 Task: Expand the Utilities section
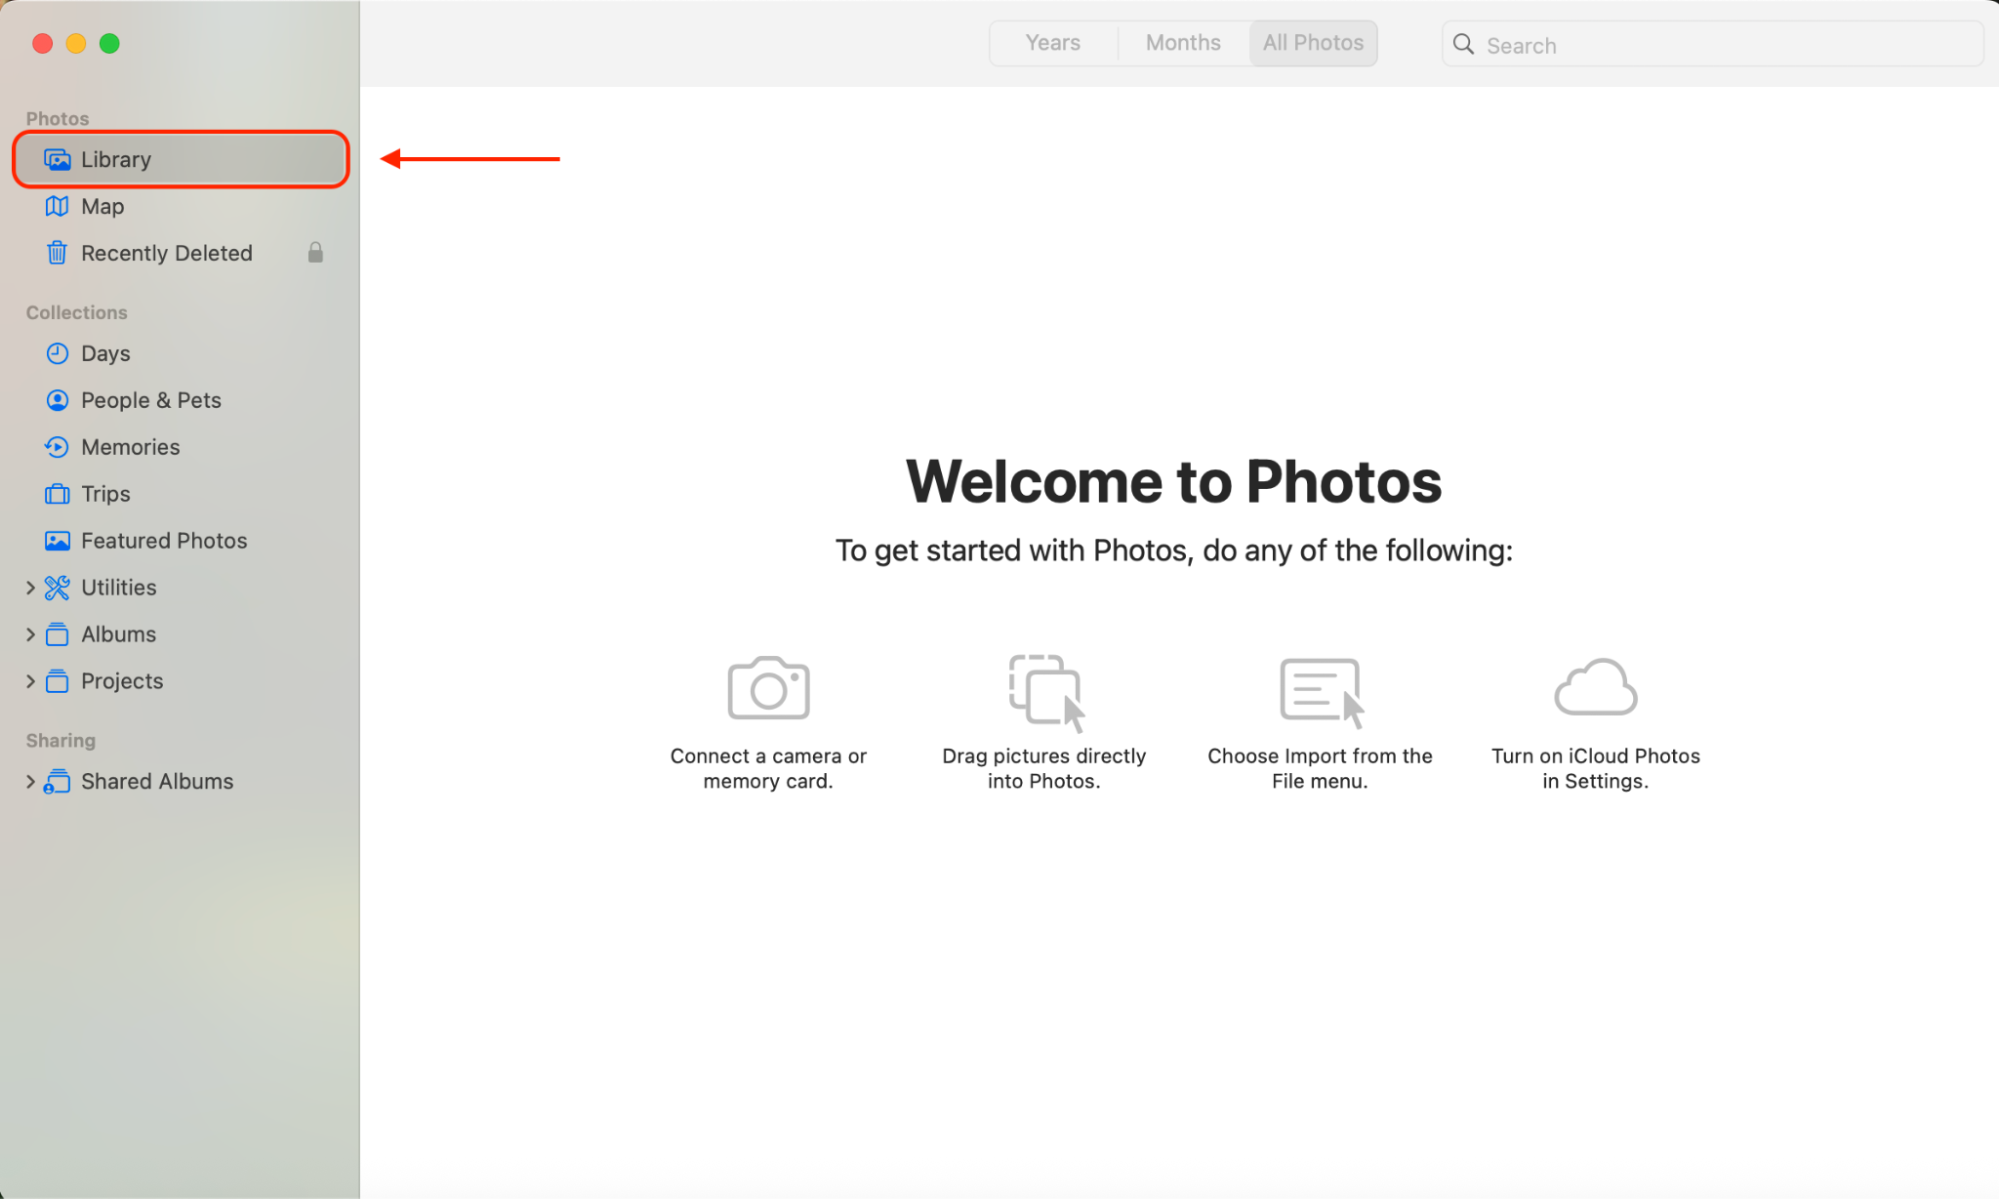coord(29,587)
